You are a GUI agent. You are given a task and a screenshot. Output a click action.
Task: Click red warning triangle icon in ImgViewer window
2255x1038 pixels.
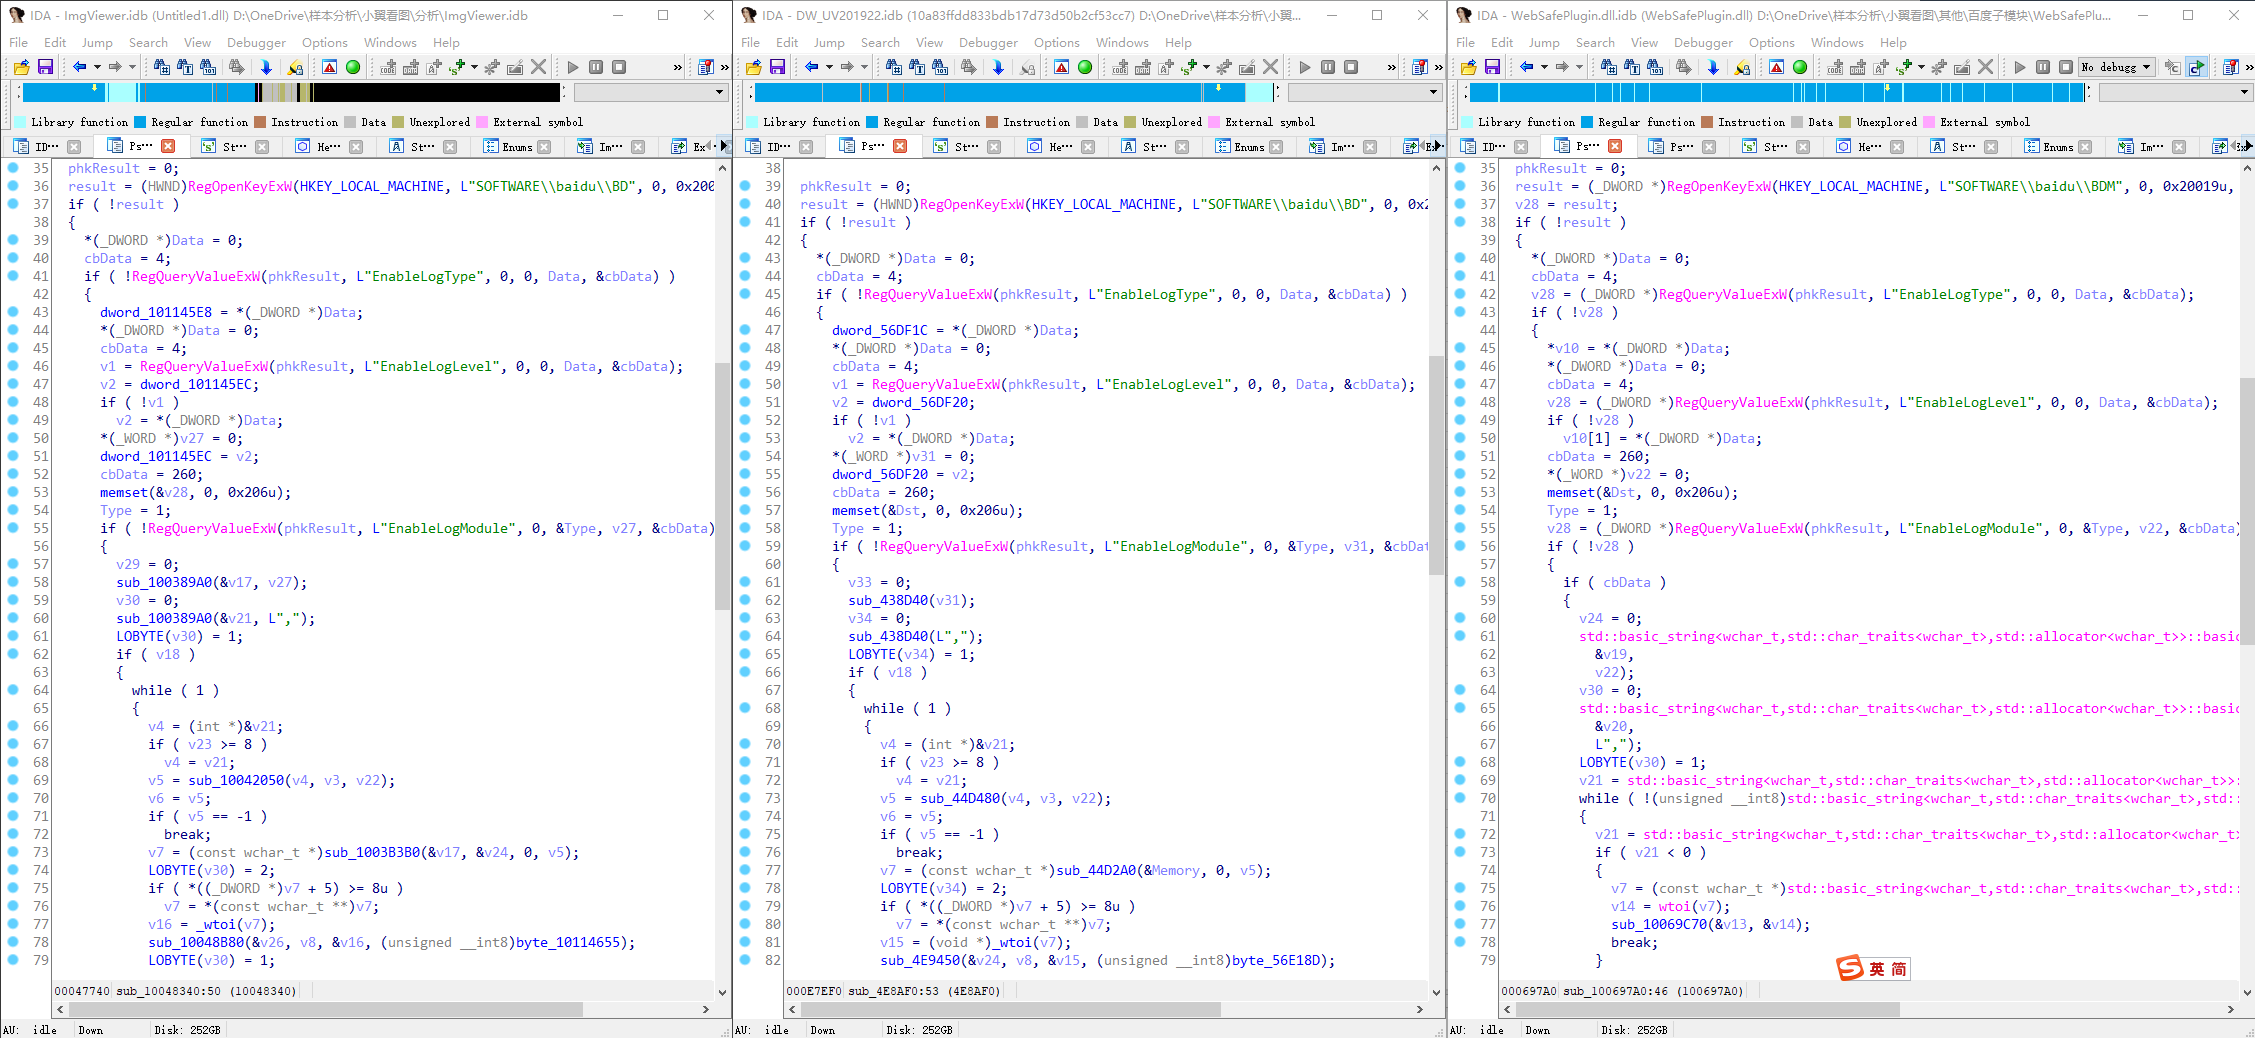pyautogui.click(x=329, y=67)
